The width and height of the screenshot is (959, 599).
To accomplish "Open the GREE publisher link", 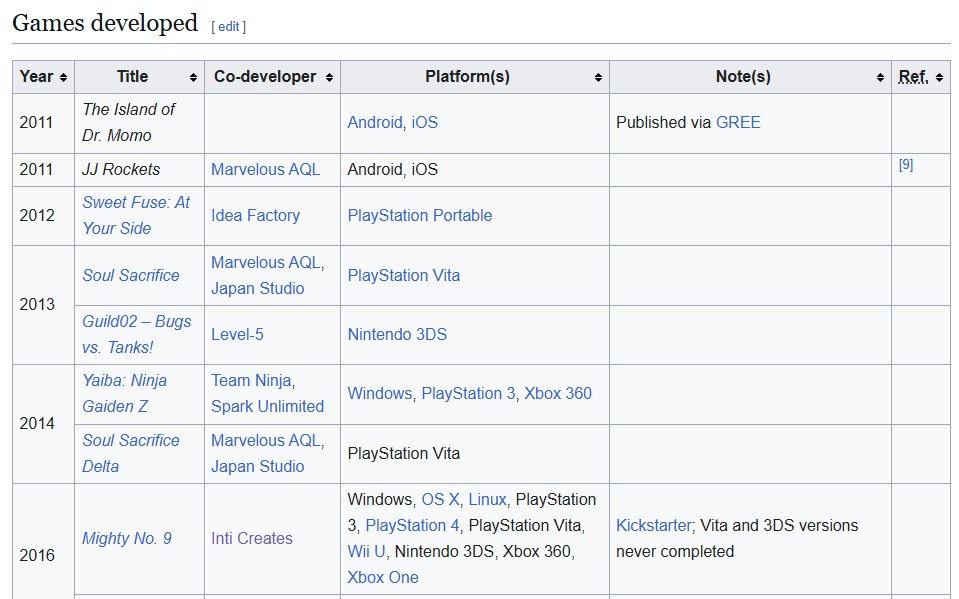I will (x=738, y=122).
